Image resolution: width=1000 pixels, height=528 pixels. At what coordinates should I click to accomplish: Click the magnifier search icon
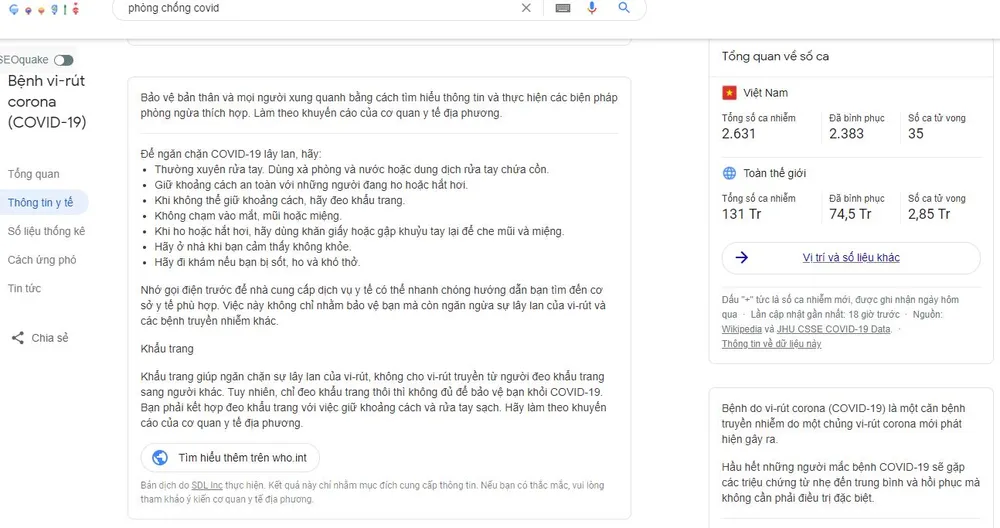coord(624,8)
